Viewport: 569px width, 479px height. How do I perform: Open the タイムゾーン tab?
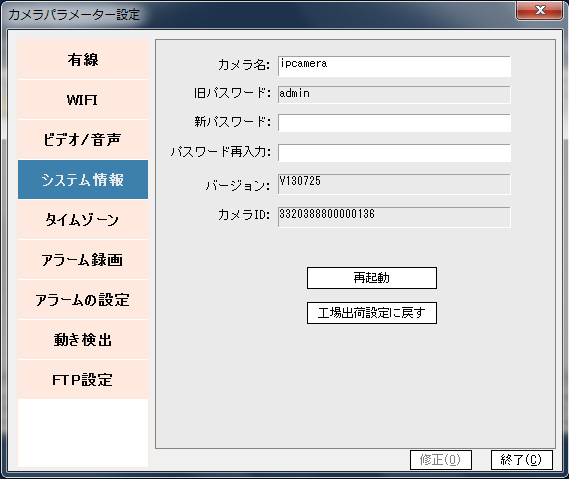pyautogui.click(x=83, y=220)
